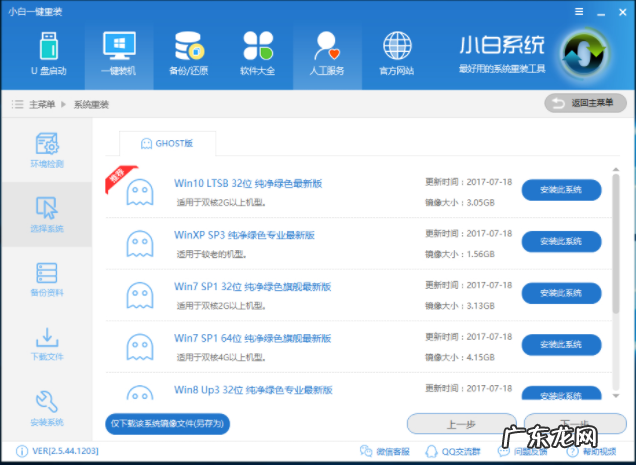Open WinXP SP3 纯净绿色专业最新版 title
Image resolution: width=636 pixels, height=466 pixels.
pyautogui.click(x=245, y=235)
